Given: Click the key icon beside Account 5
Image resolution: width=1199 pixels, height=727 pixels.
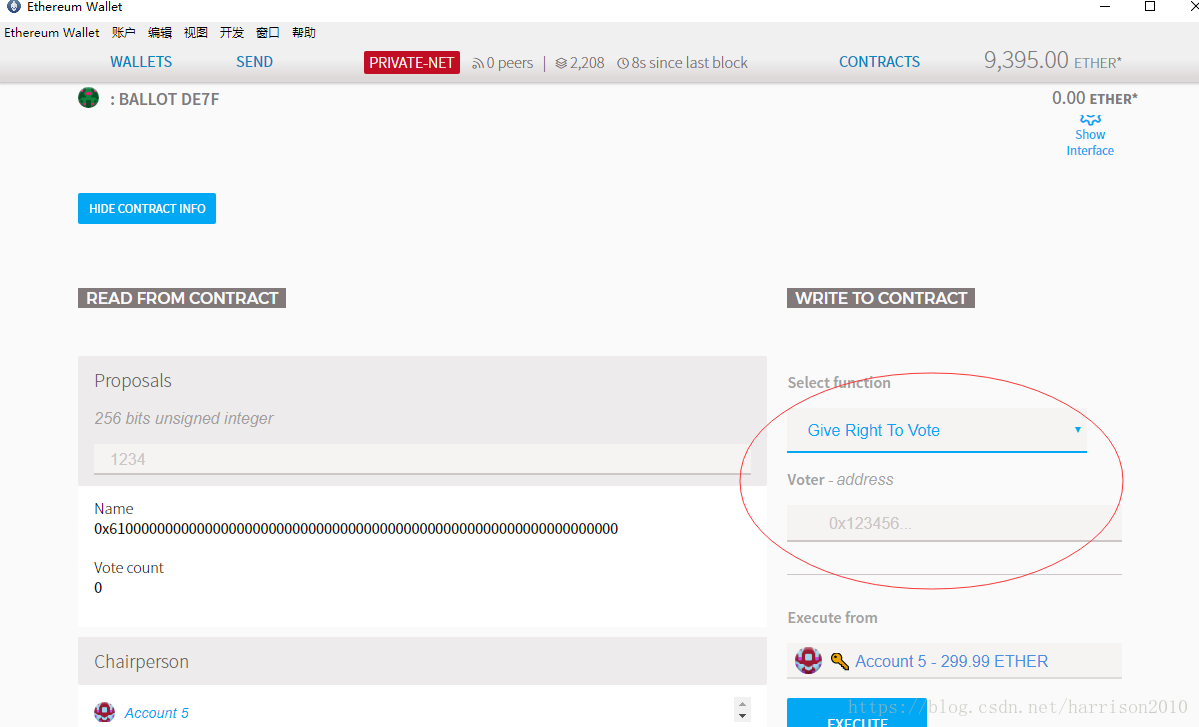Looking at the screenshot, I should pyautogui.click(x=840, y=661).
